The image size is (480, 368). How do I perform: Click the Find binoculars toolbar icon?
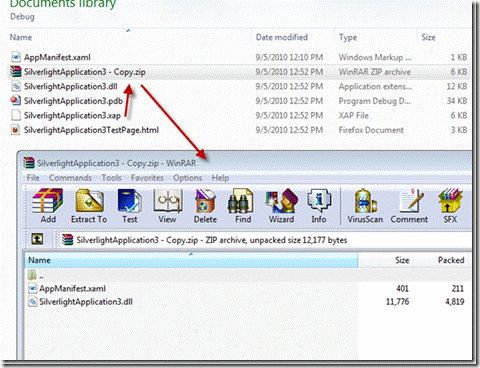coord(241,201)
